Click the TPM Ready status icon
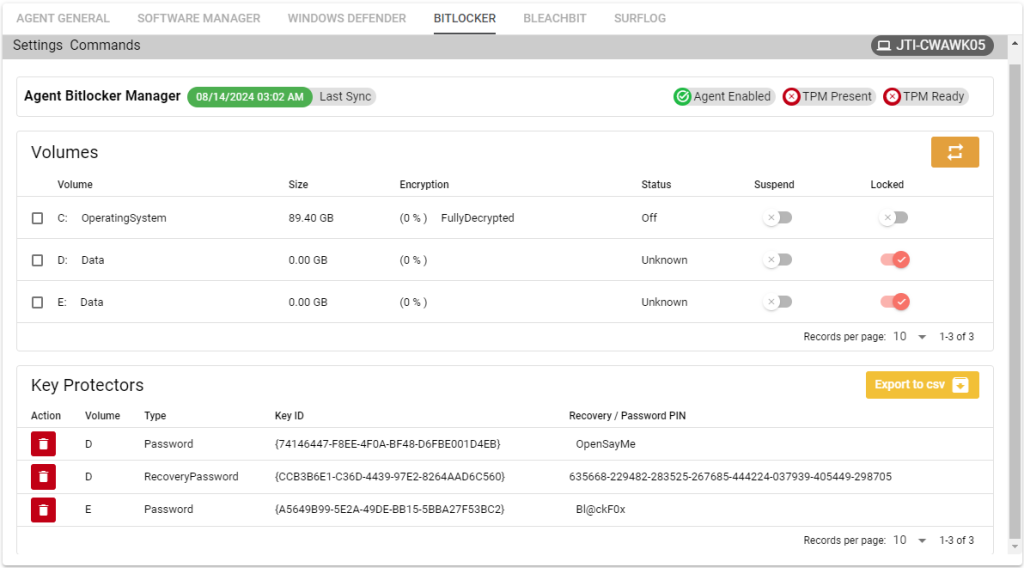The width and height of the screenshot is (1024, 568). tap(892, 97)
